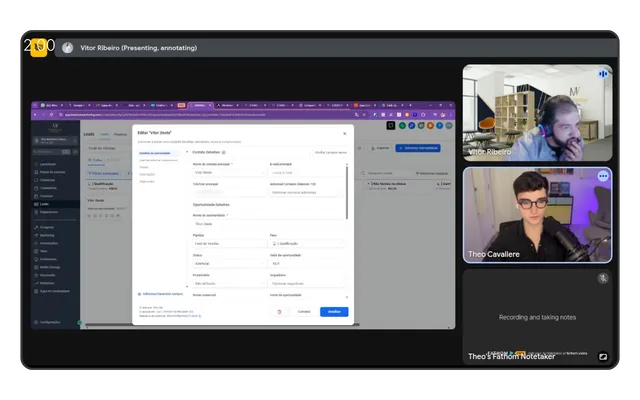The height and width of the screenshot is (400, 640).
Task: Click the Nome da oportunidade field
Action: coord(268,224)
